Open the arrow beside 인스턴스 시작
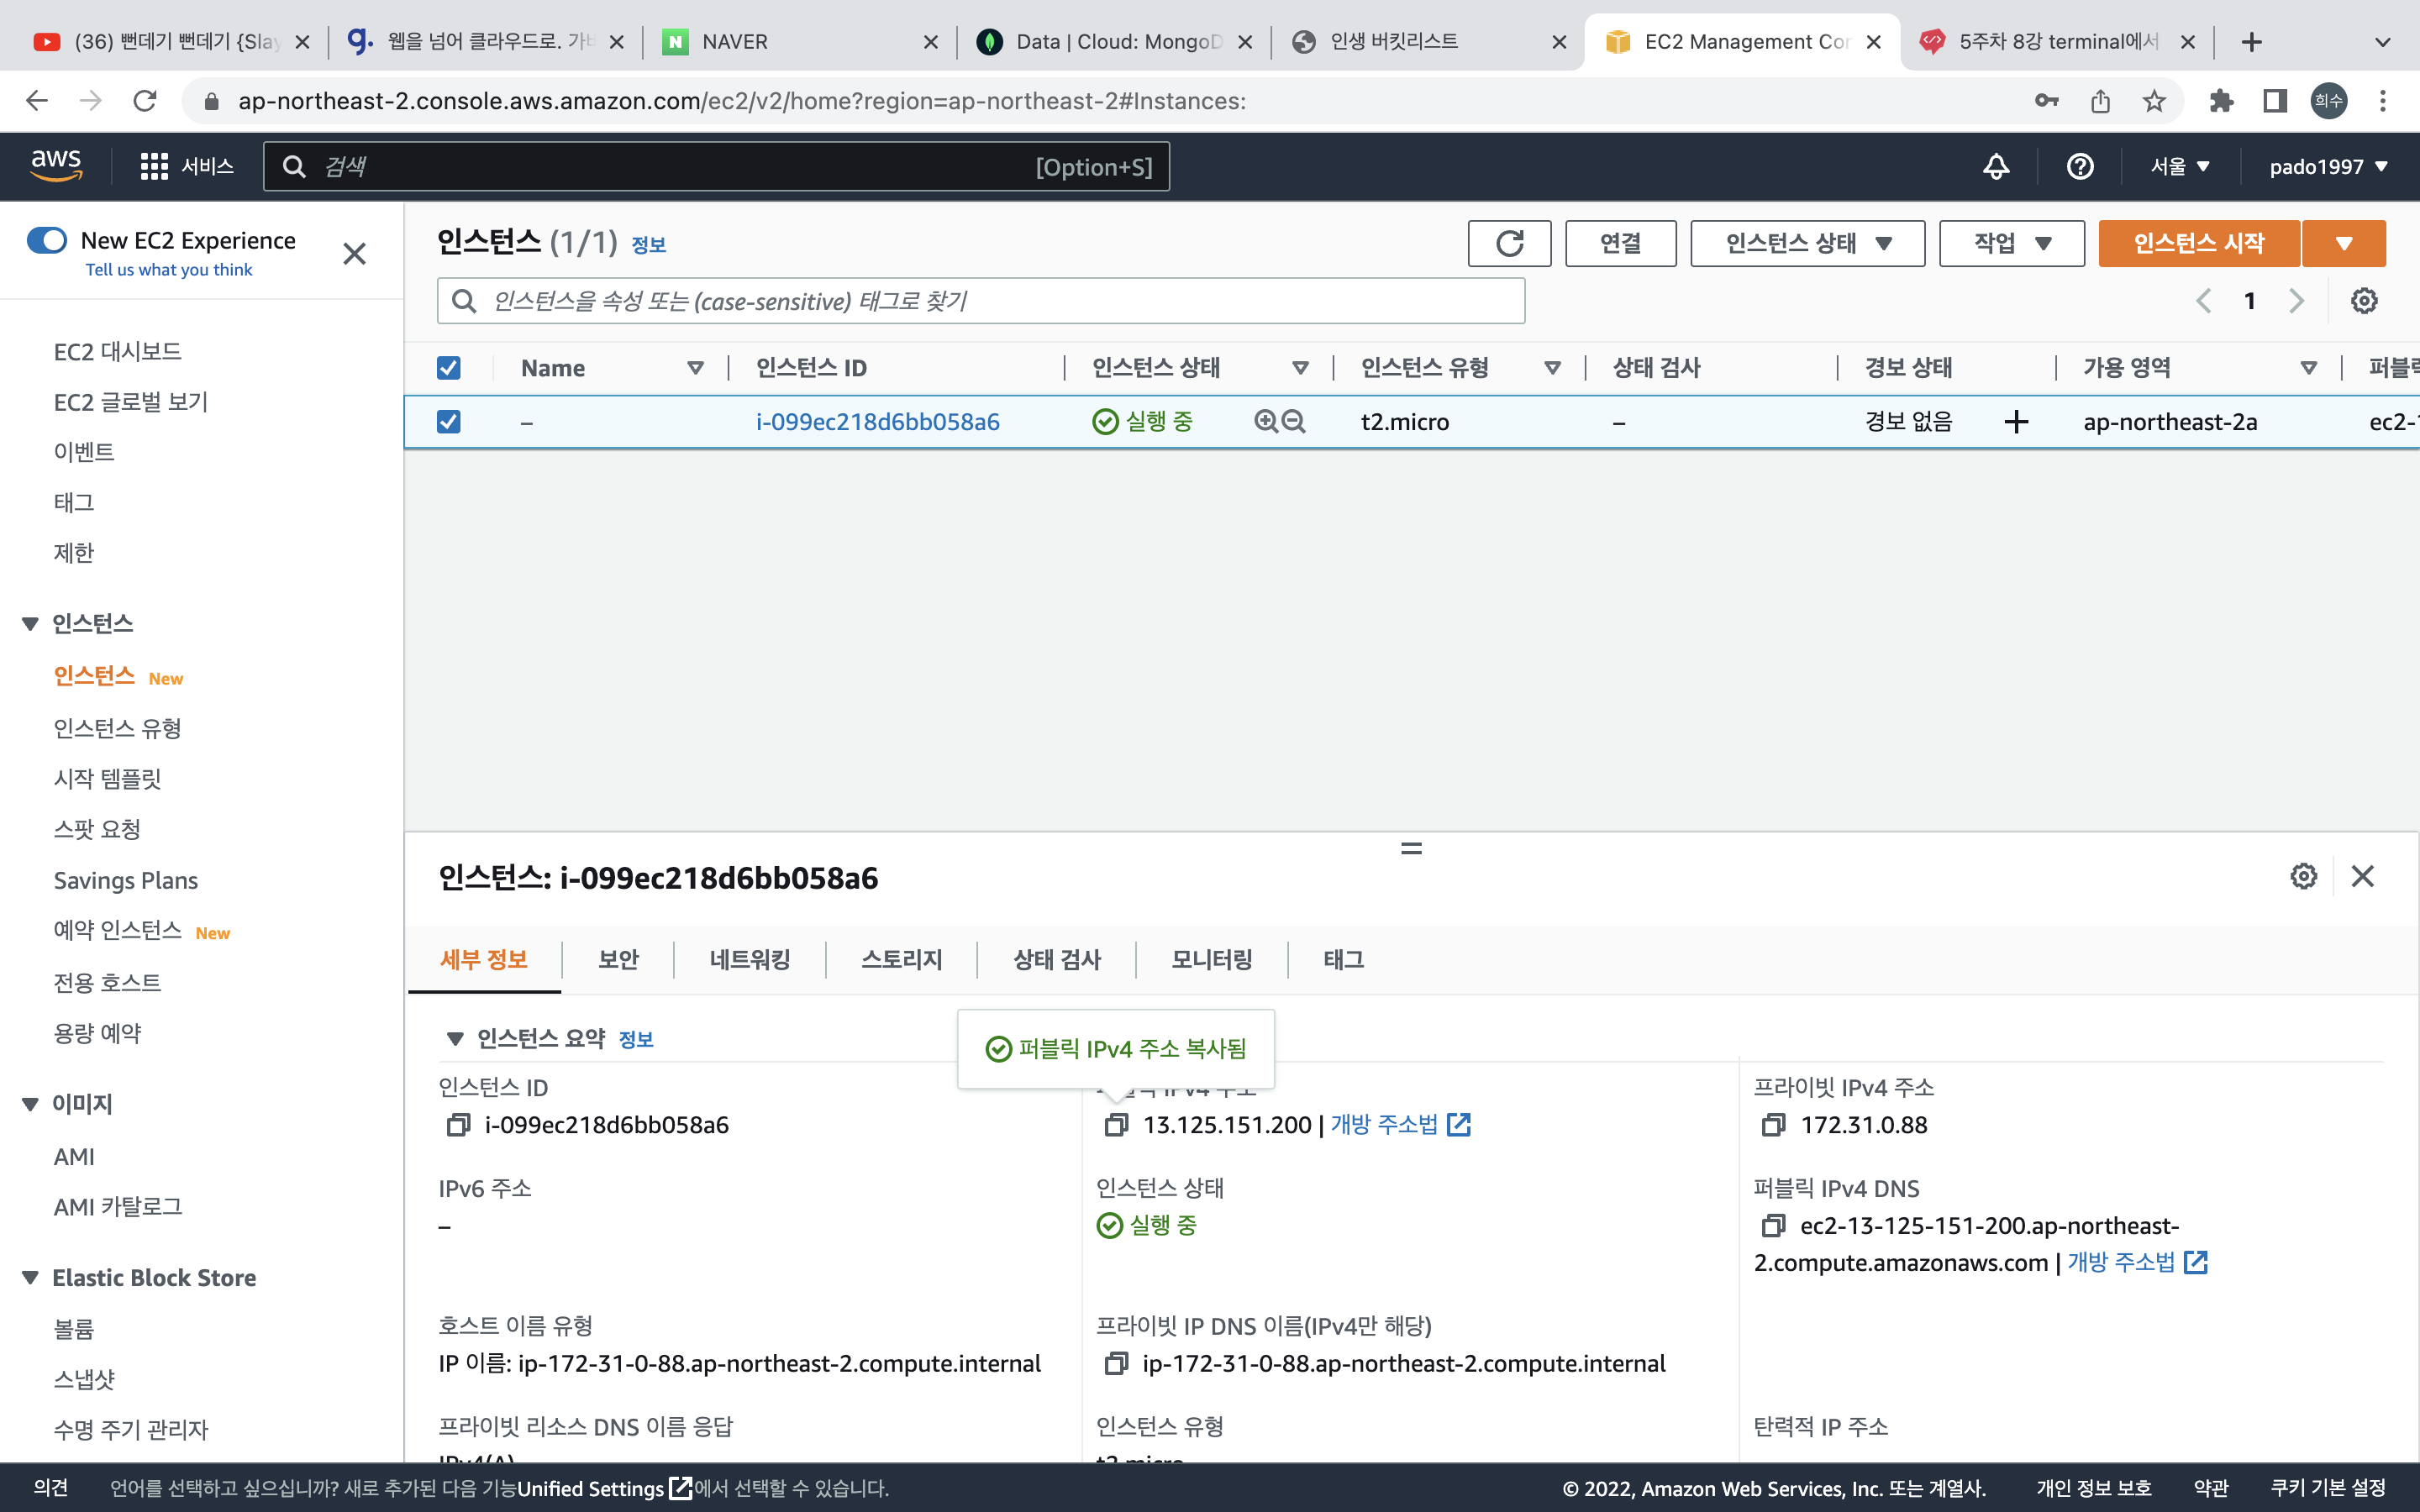Screen dimensions: 2420x1512 (2343, 243)
